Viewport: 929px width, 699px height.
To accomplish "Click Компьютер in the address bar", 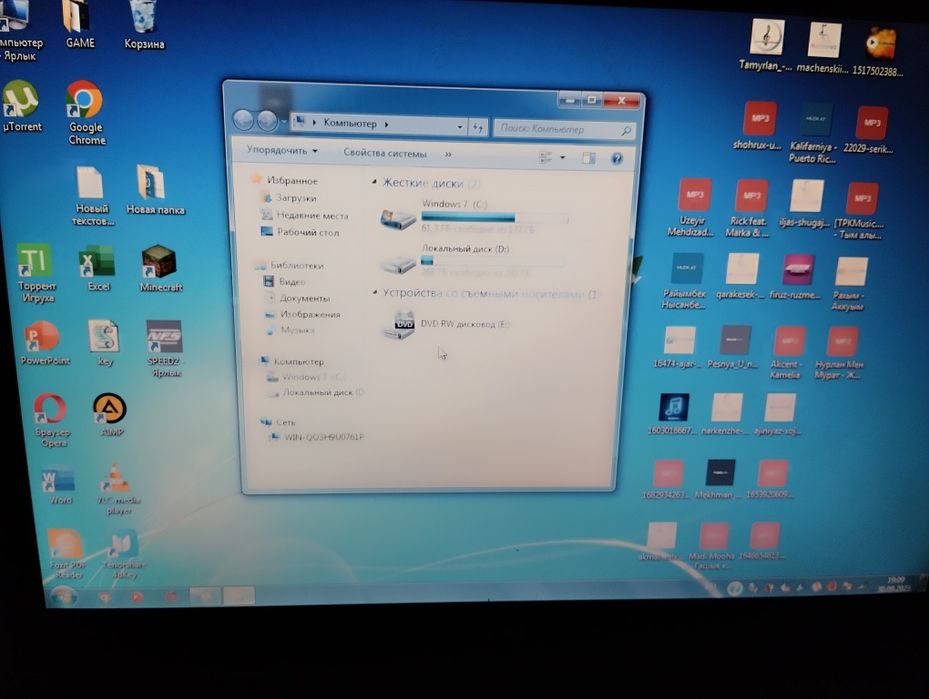I will pyautogui.click(x=350, y=123).
